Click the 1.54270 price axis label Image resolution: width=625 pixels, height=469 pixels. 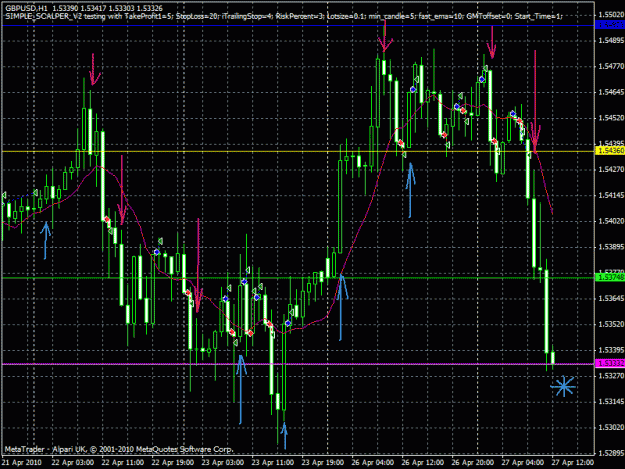tap(611, 170)
